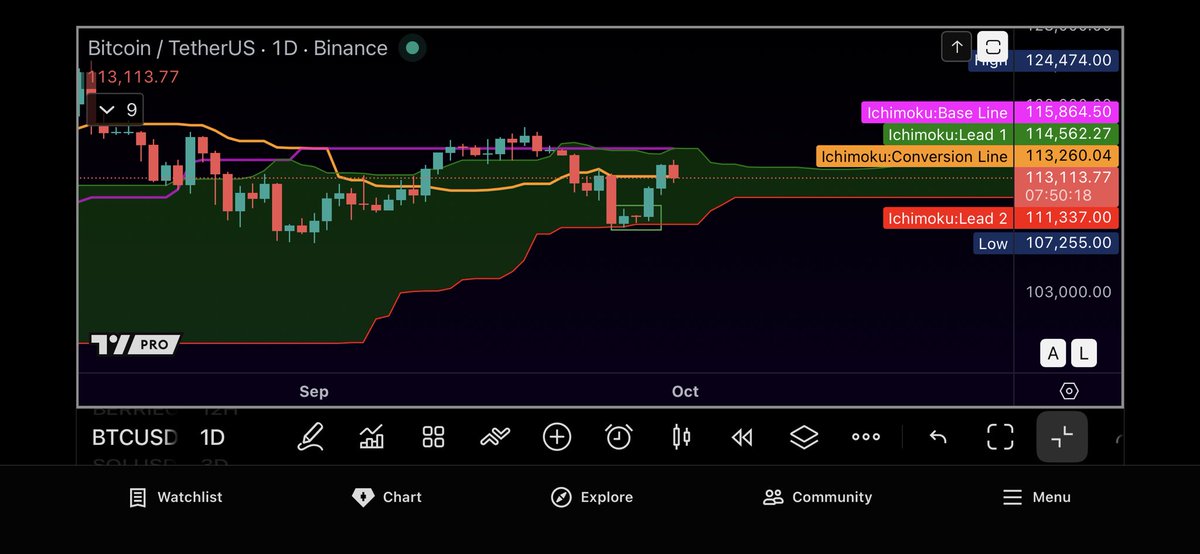Tap the Low price label 107,255.00
The height and width of the screenshot is (554, 1200).
(1067, 243)
